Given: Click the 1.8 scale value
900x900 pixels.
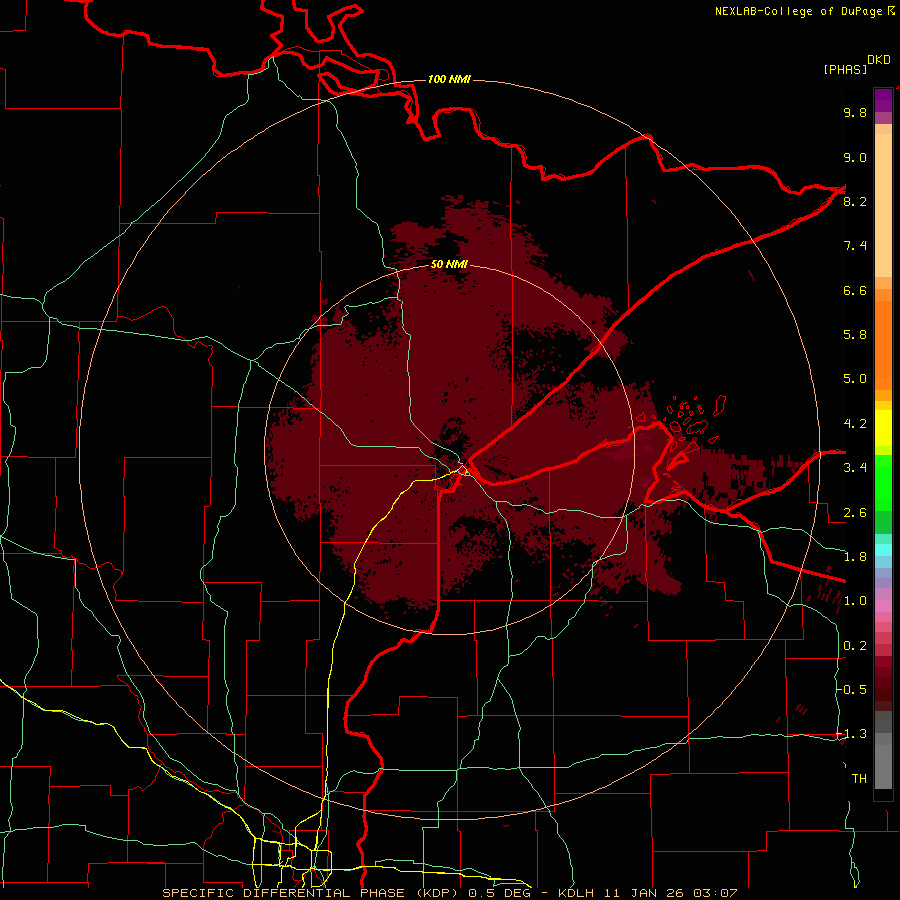Looking at the screenshot, I should [855, 557].
